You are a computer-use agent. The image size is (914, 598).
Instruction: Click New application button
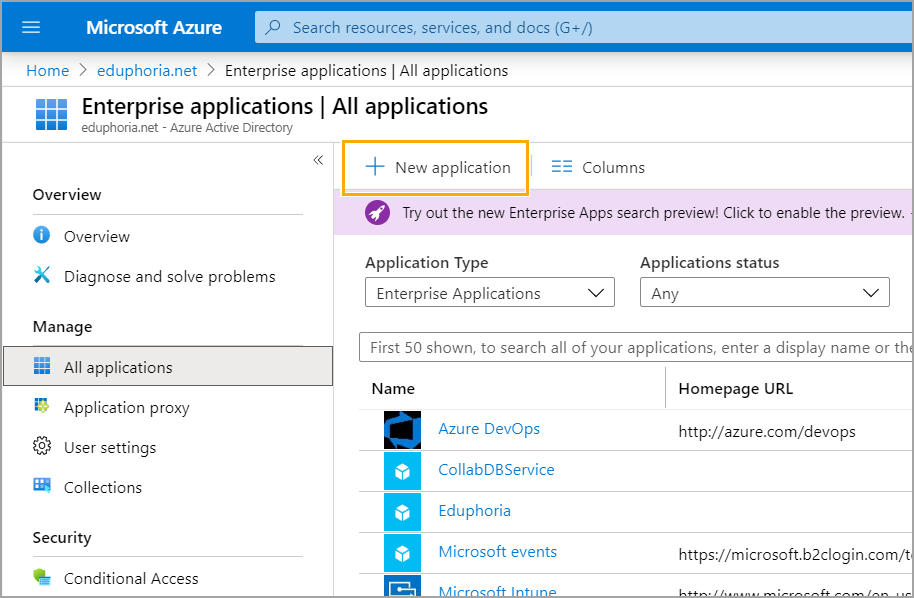437,167
